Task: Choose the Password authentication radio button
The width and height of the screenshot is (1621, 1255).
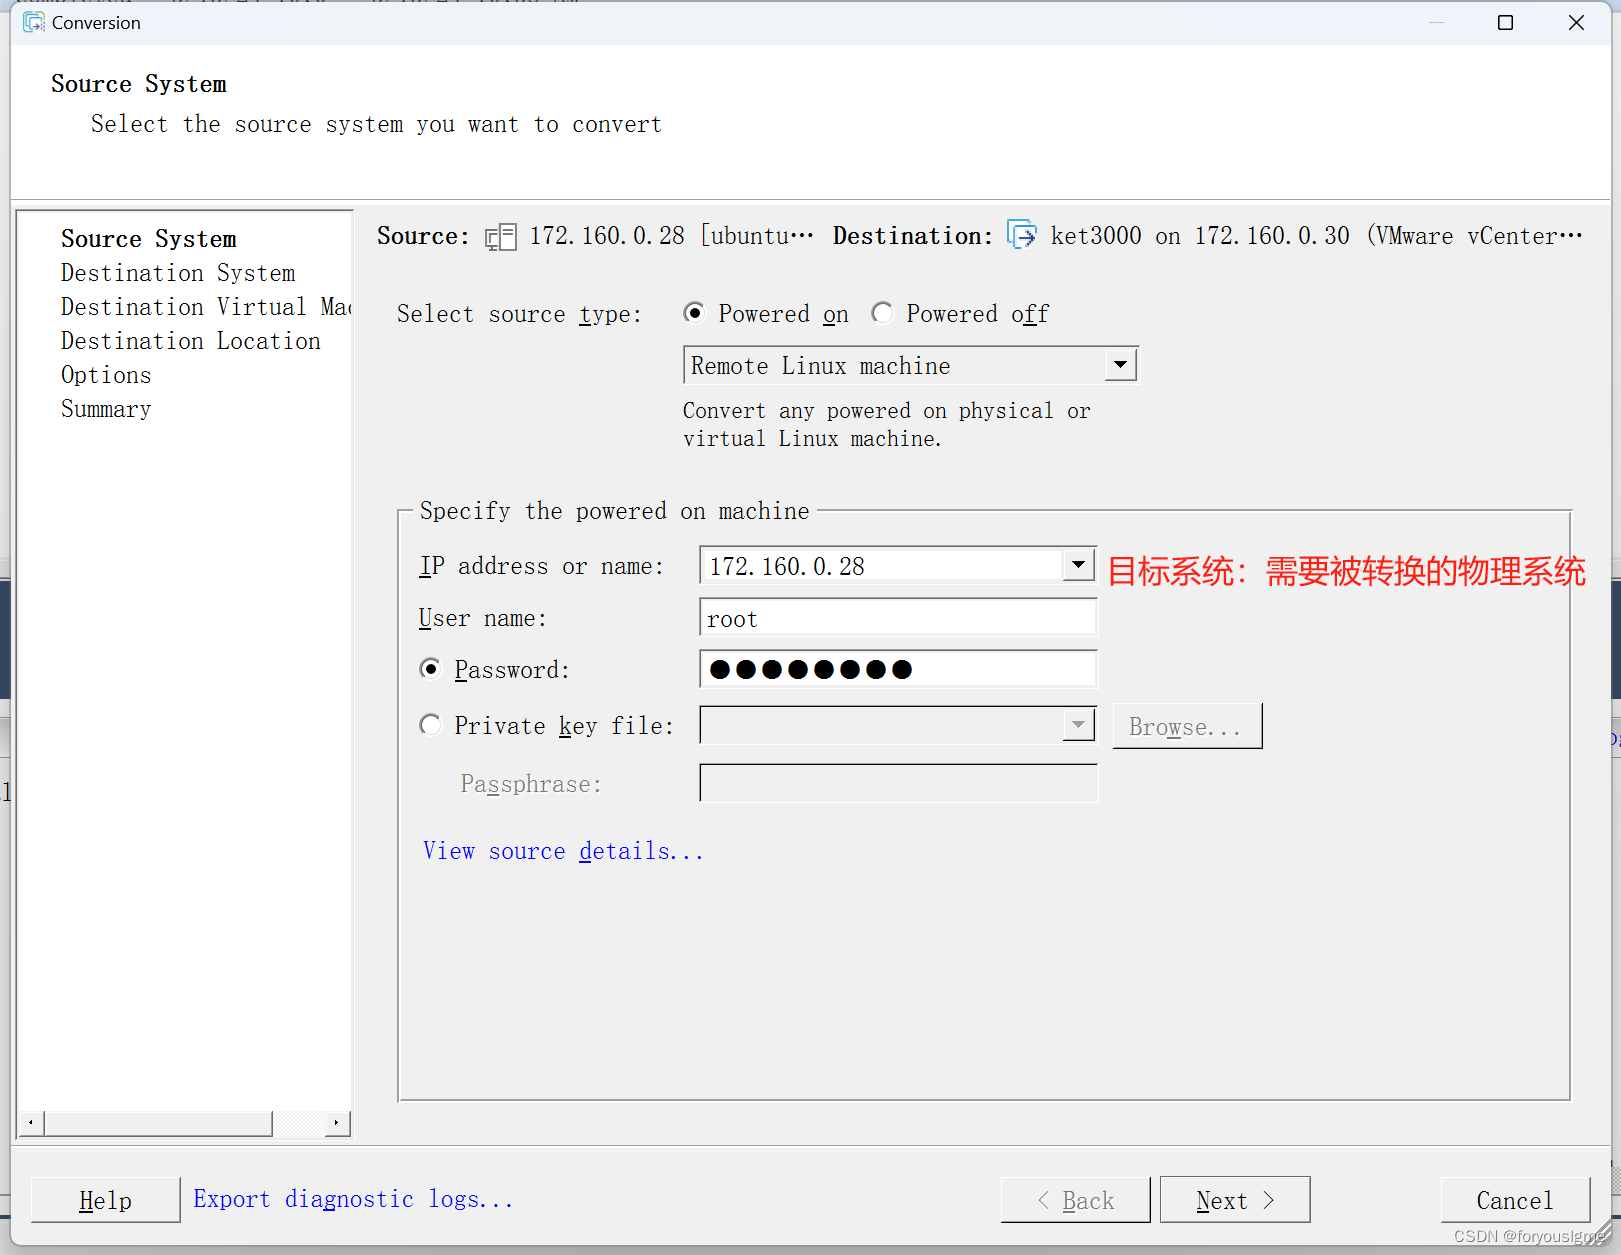Action: click(430, 668)
